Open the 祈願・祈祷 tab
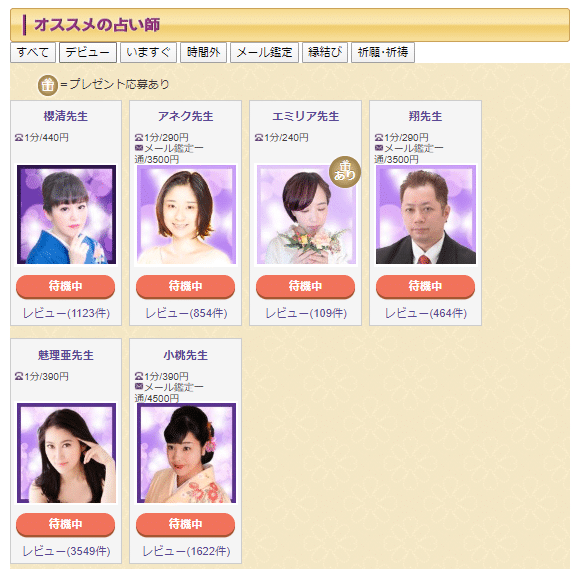 [383, 52]
